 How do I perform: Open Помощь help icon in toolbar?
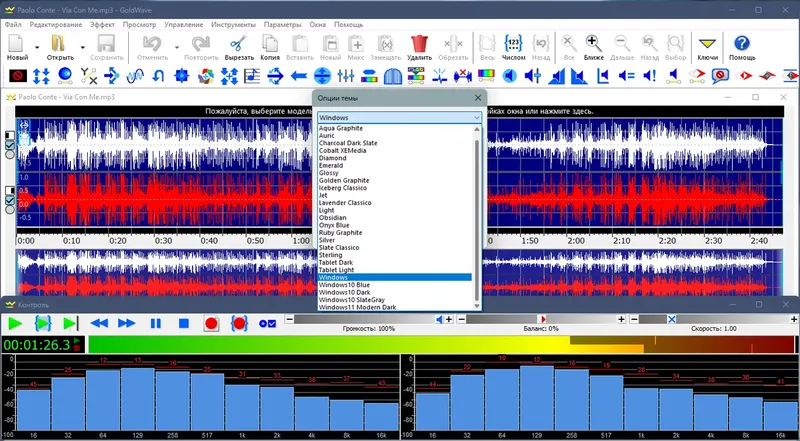click(x=742, y=44)
